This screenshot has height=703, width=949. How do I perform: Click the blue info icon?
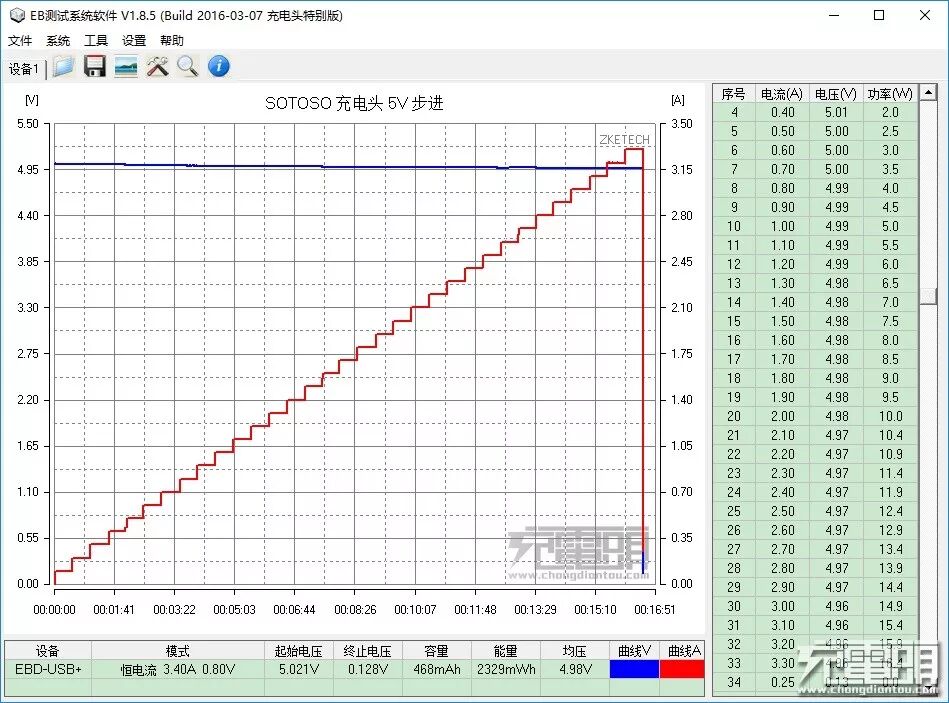click(219, 66)
